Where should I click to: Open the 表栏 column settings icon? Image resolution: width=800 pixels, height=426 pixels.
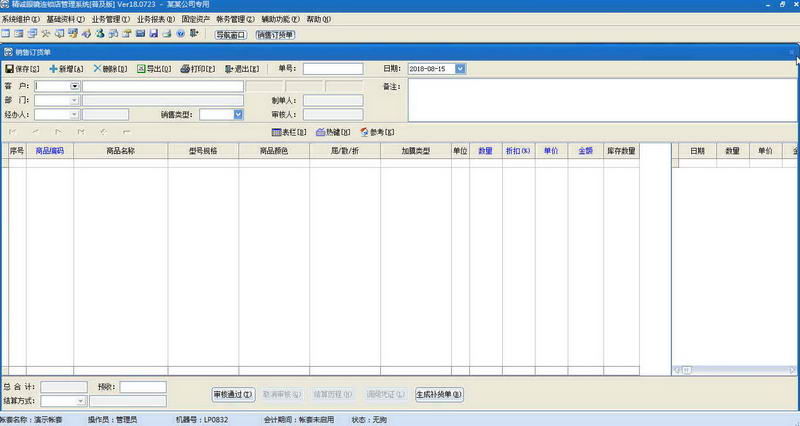[x=277, y=131]
